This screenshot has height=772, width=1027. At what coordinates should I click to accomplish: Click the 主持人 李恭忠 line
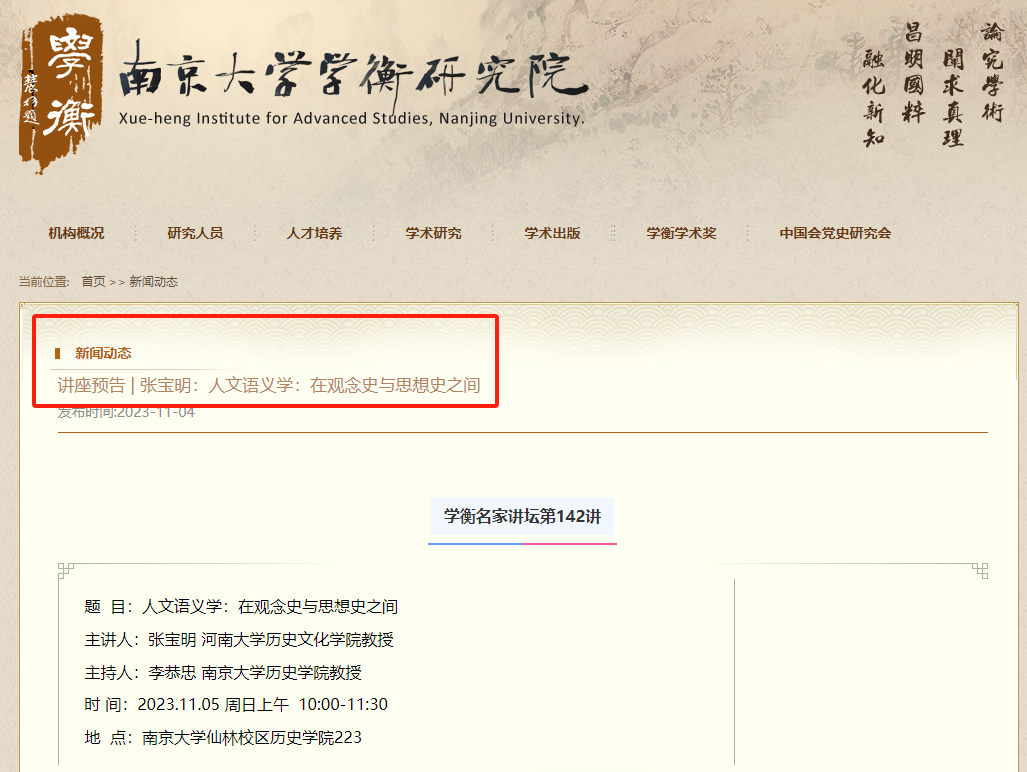pyautogui.click(x=223, y=672)
